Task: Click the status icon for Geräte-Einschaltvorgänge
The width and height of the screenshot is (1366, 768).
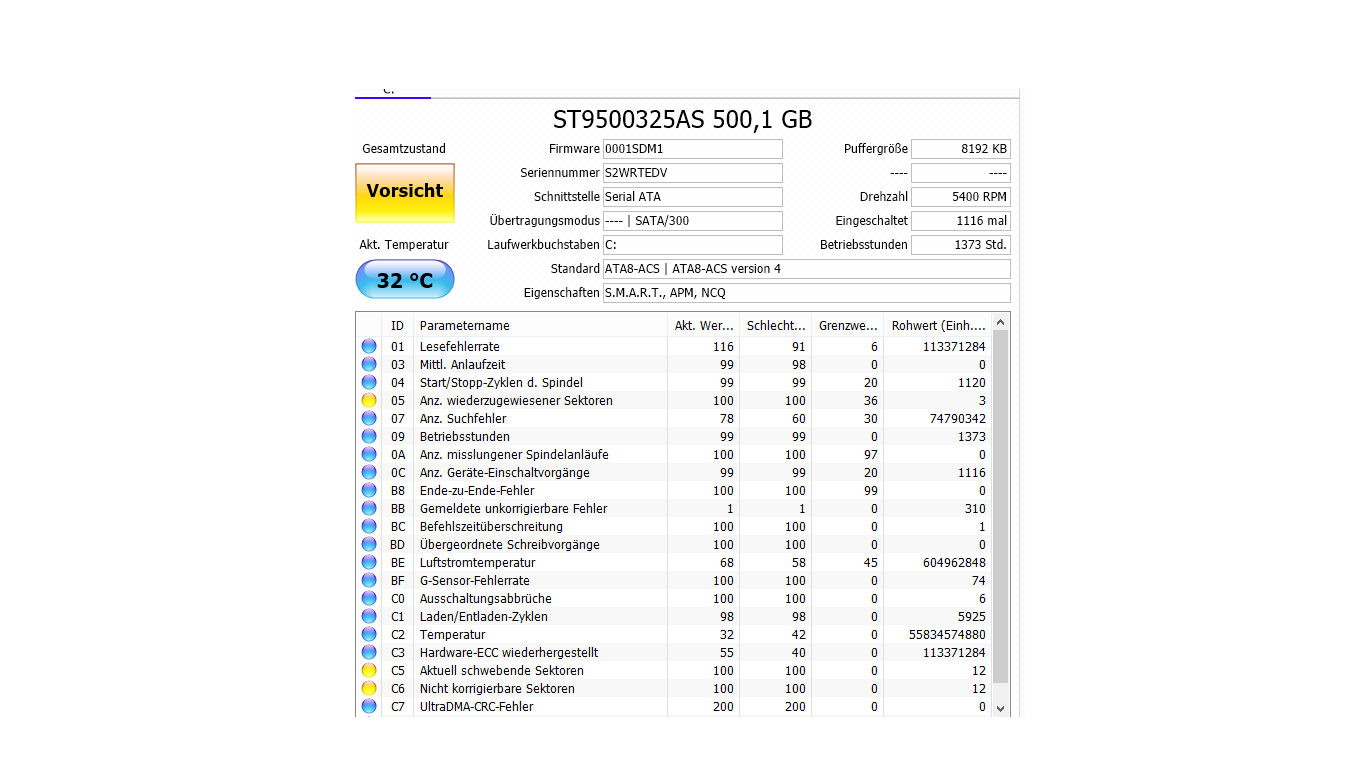Action: [369, 473]
